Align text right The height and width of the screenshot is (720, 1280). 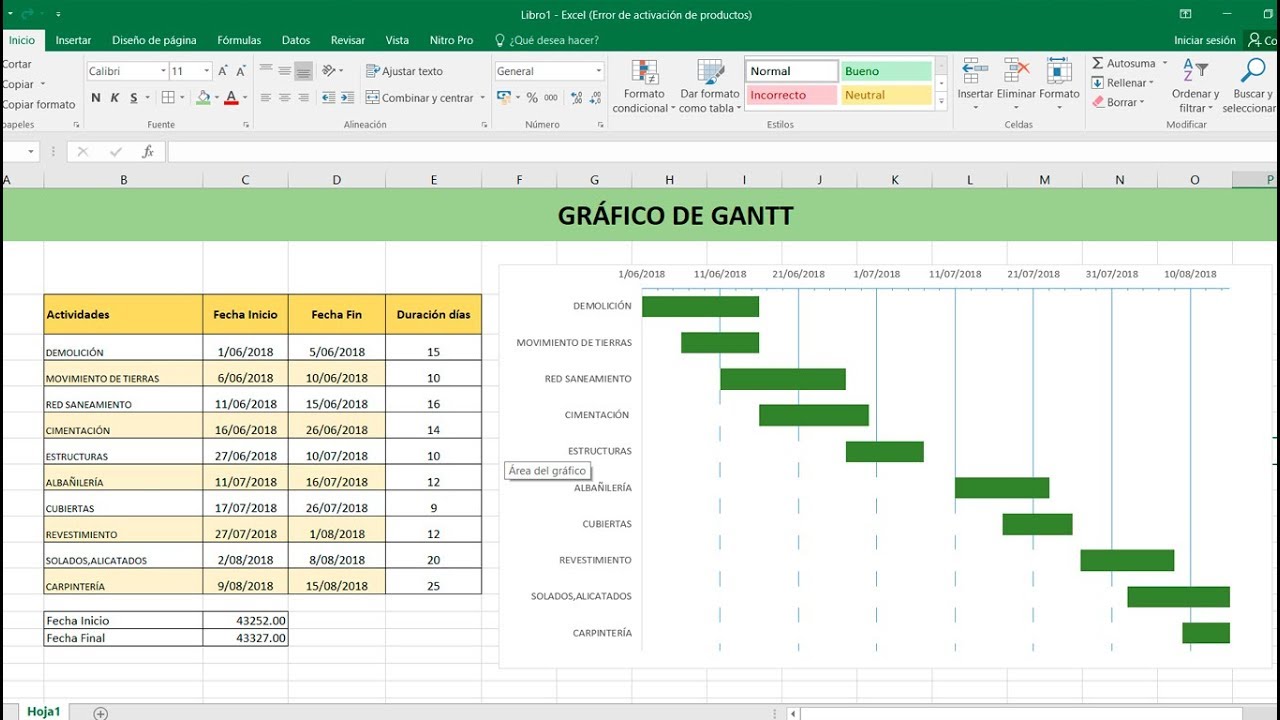[304, 98]
